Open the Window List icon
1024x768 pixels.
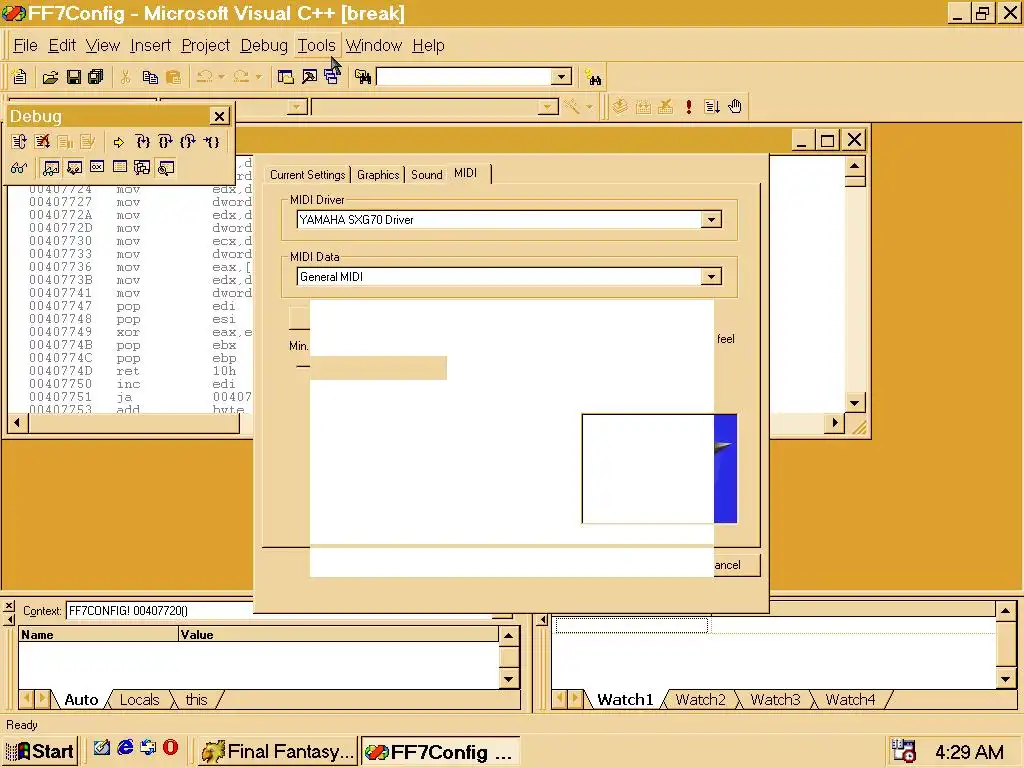(332, 77)
